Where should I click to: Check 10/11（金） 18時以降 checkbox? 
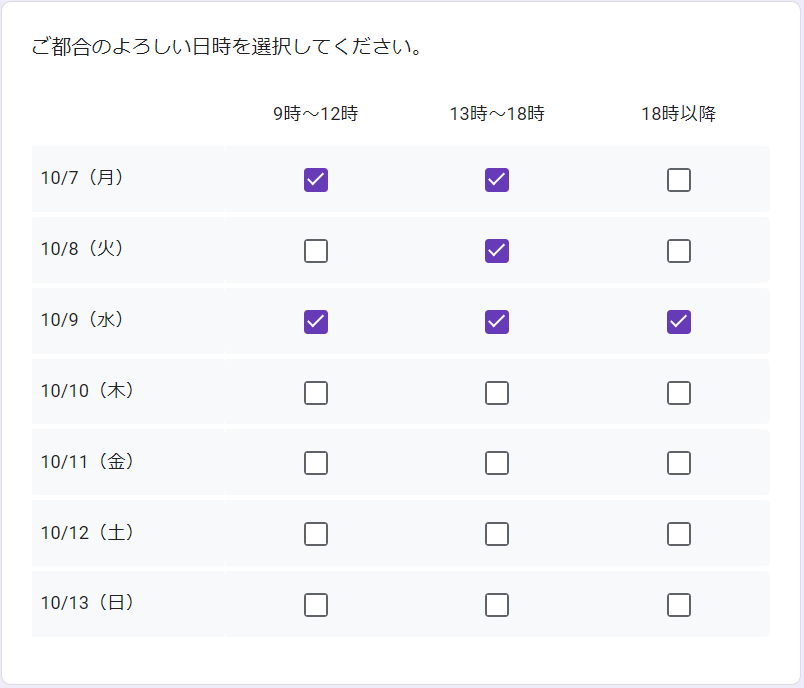click(x=679, y=463)
